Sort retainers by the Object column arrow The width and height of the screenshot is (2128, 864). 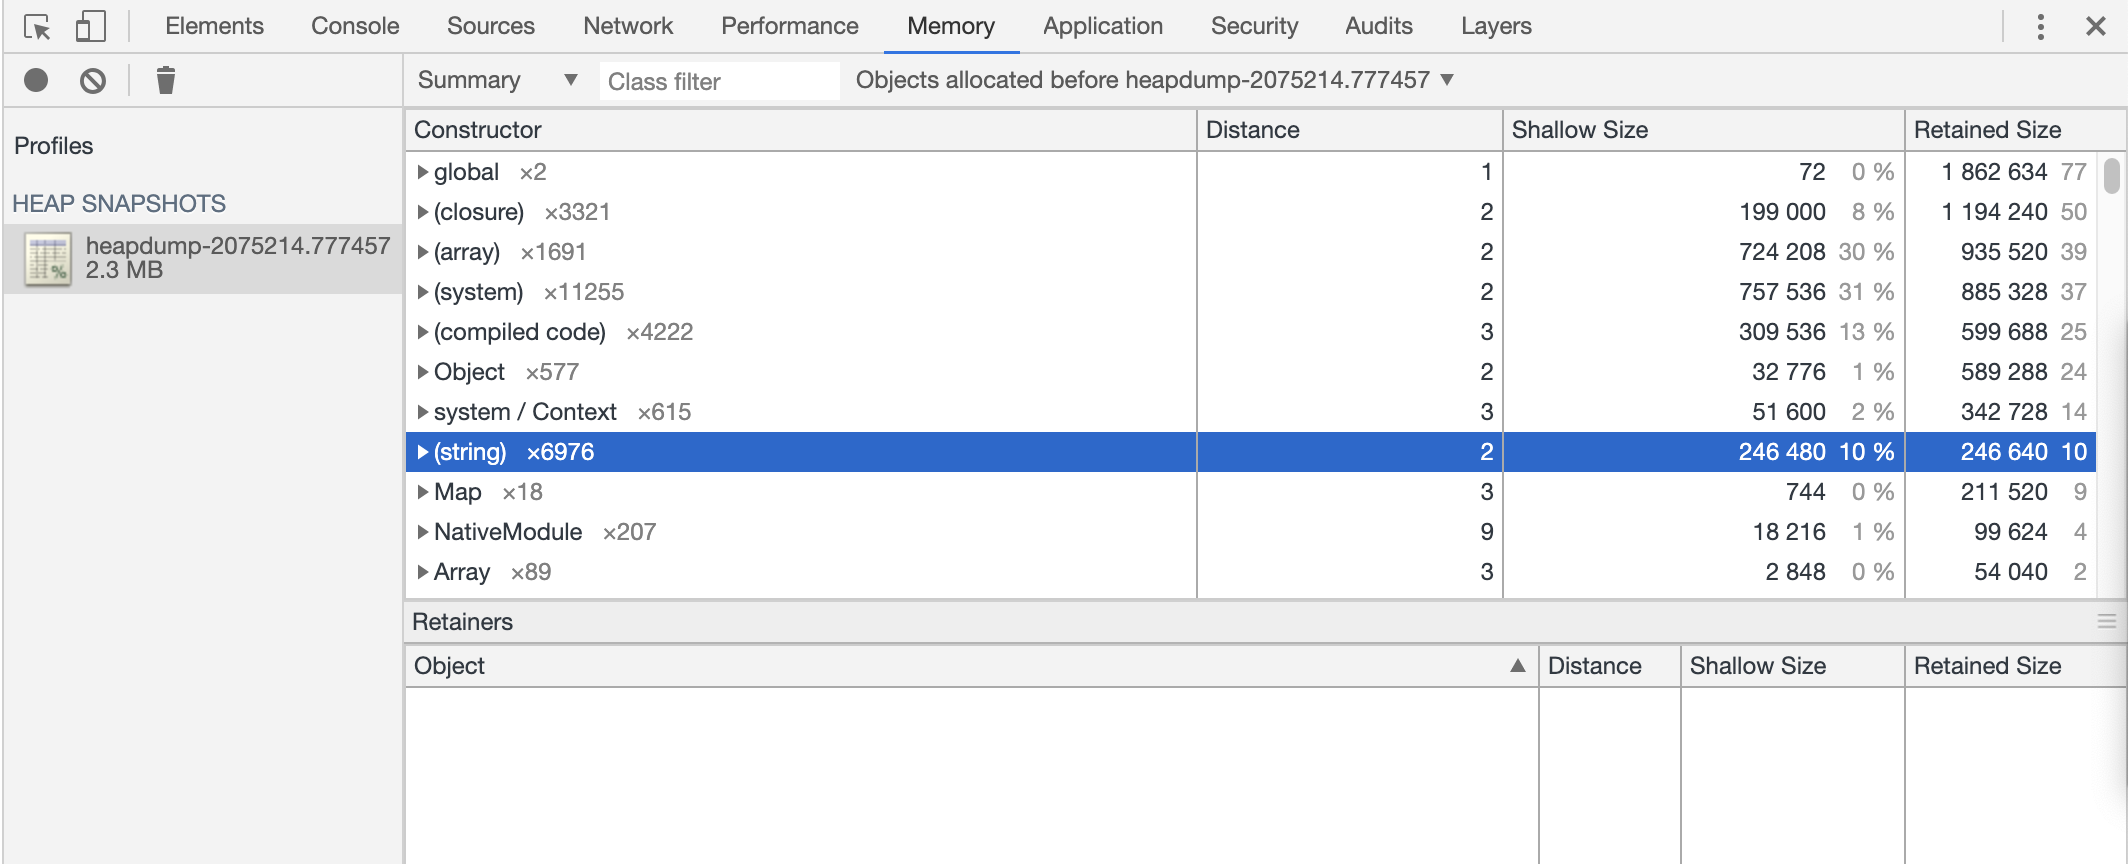tap(1517, 666)
